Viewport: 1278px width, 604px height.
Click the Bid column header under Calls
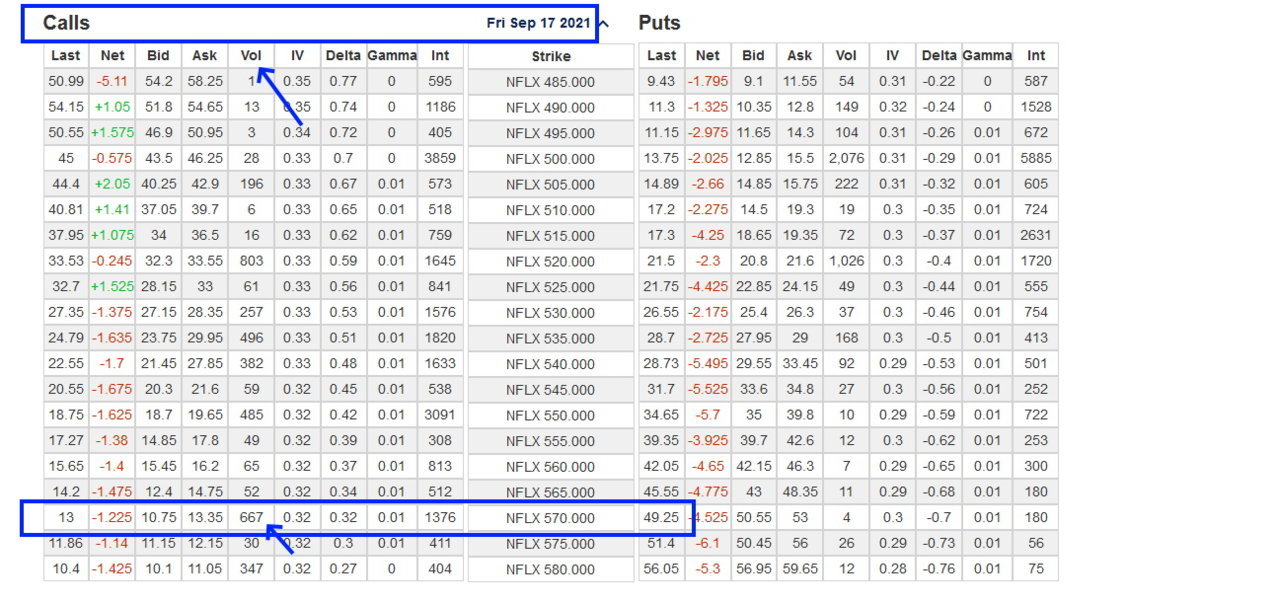click(x=158, y=56)
